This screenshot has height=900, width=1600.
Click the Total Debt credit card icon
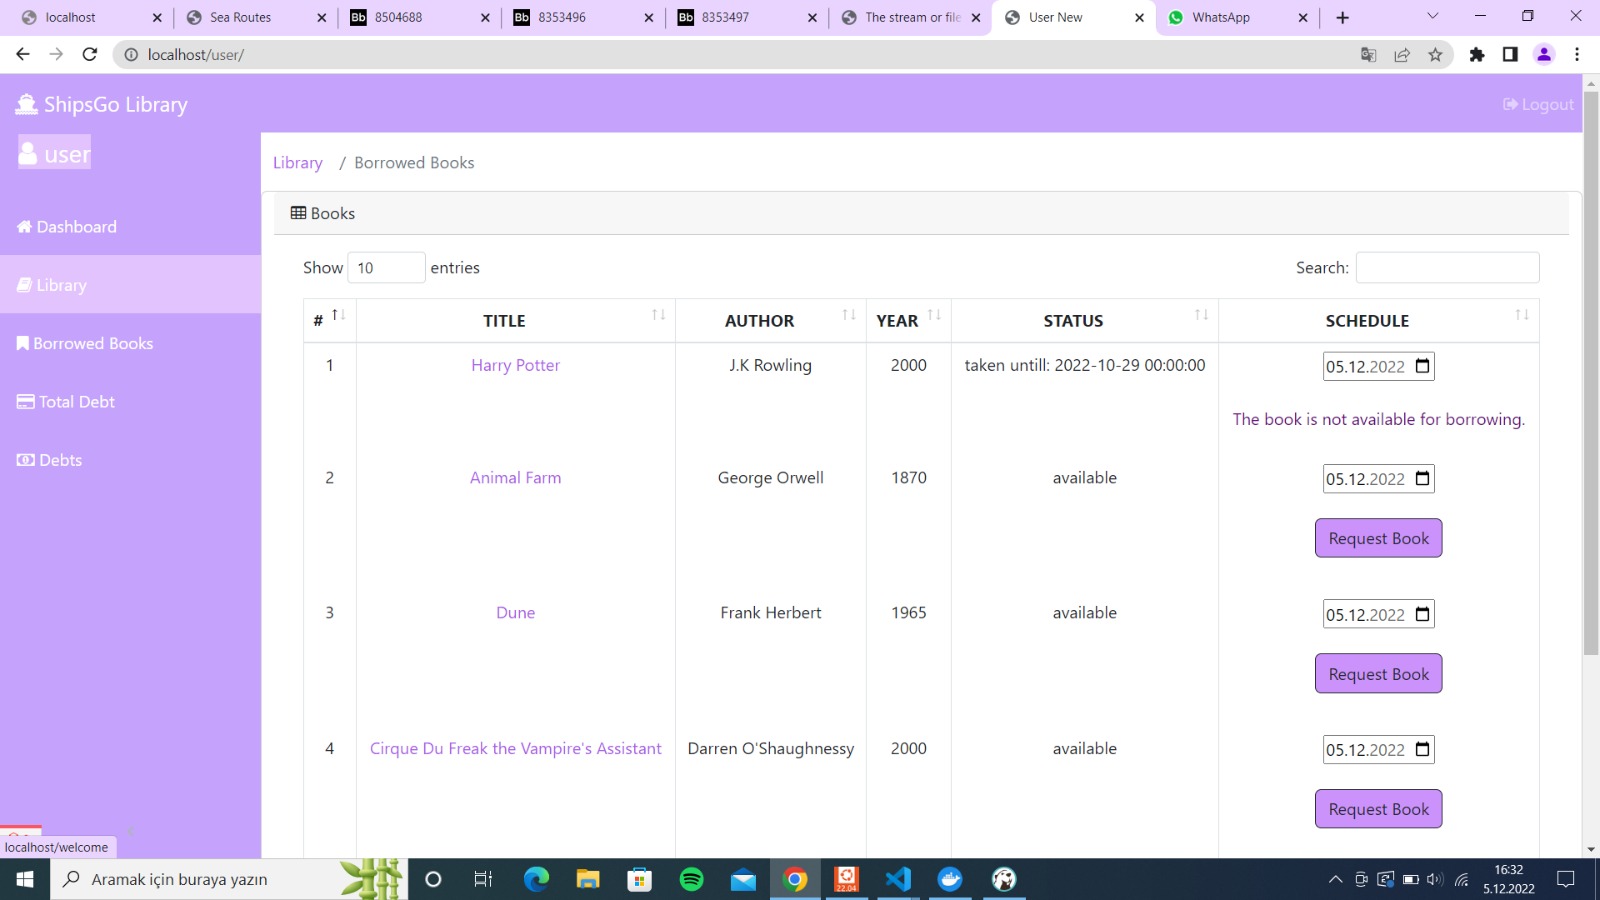coord(24,401)
